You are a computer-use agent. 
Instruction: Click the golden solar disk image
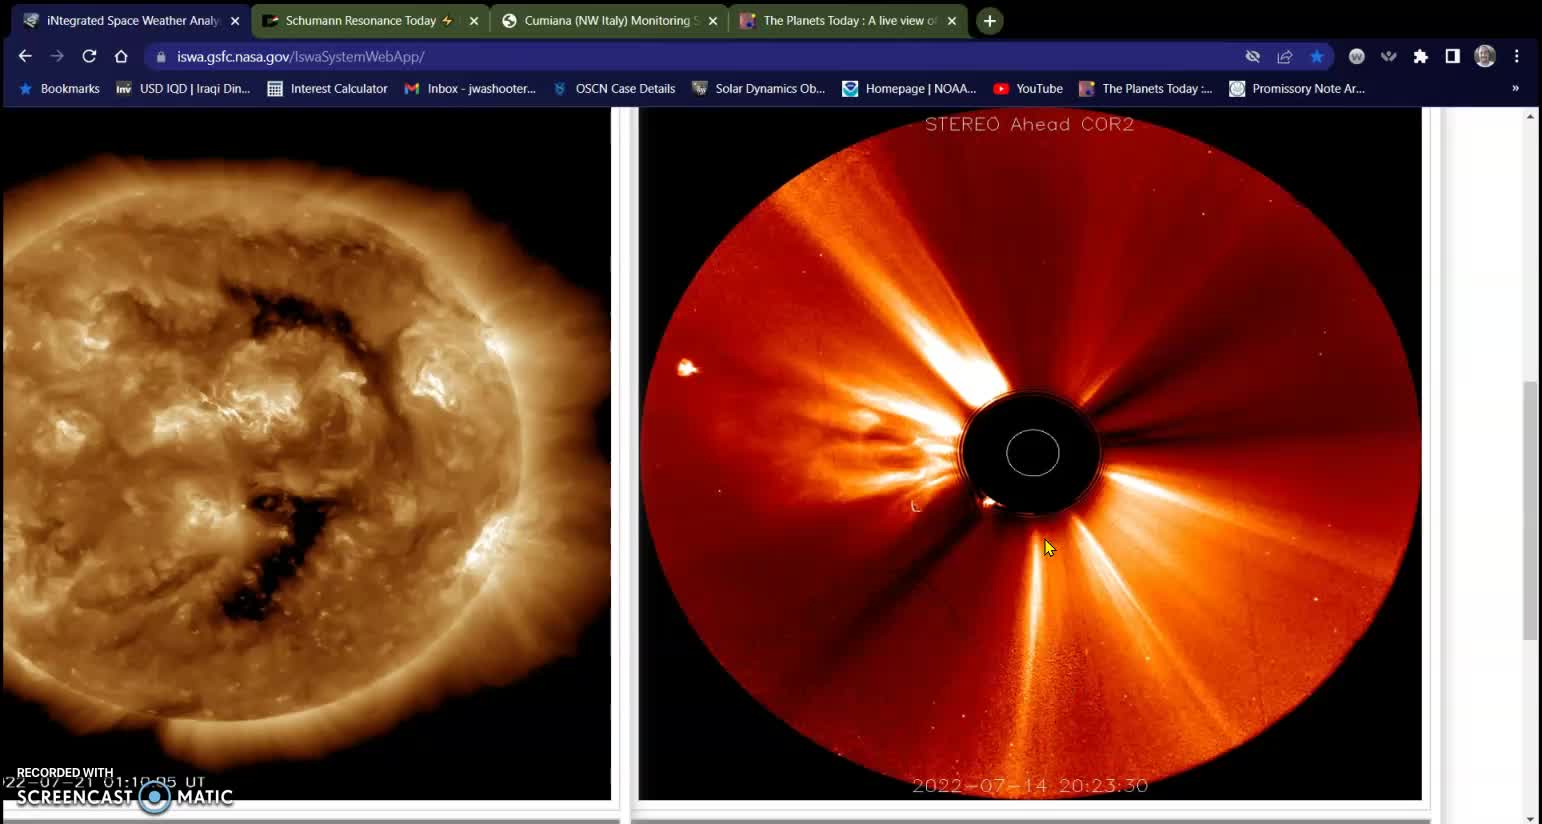tap(305, 455)
